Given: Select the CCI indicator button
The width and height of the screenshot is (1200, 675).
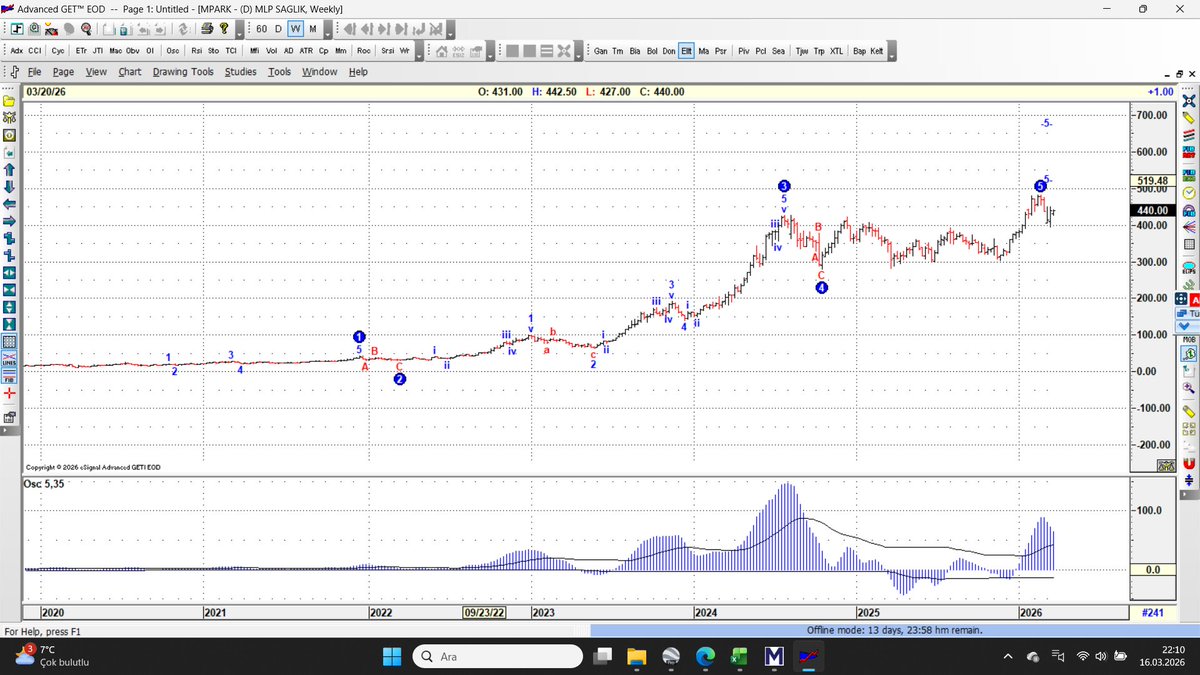Looking at the screenshot, I should 34,50.
